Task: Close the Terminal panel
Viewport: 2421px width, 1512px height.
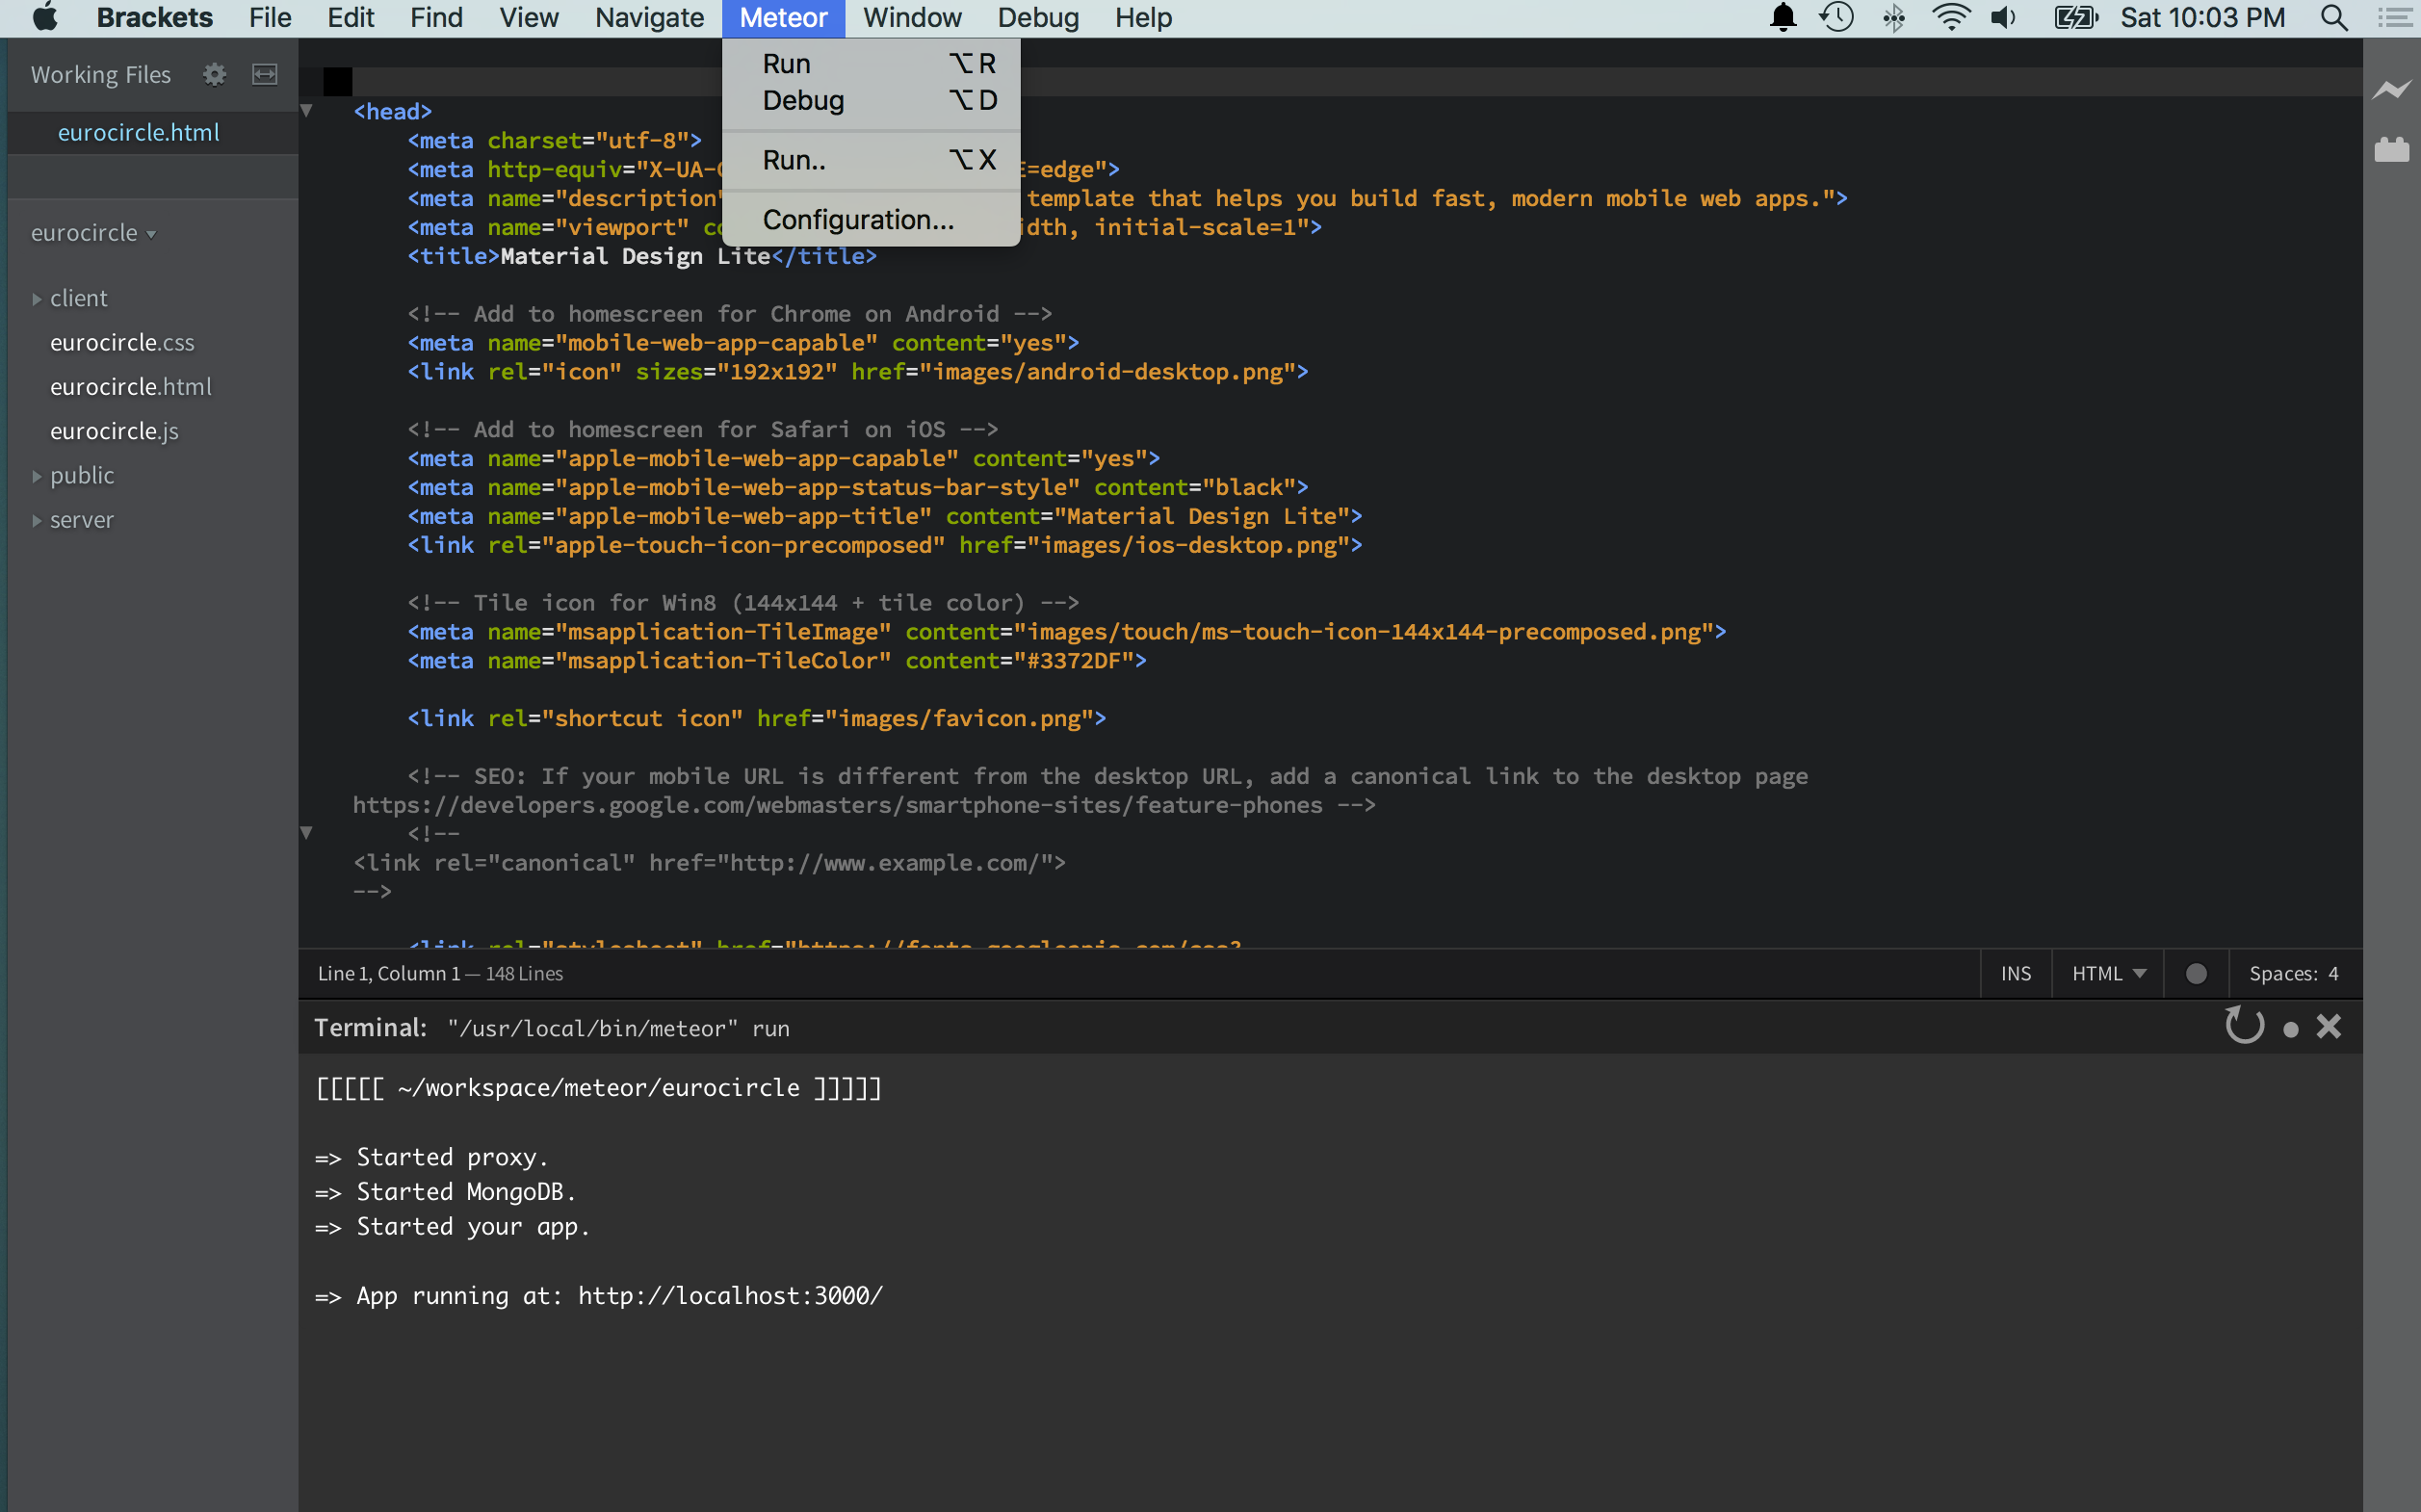Action: click(2329, 1026)
